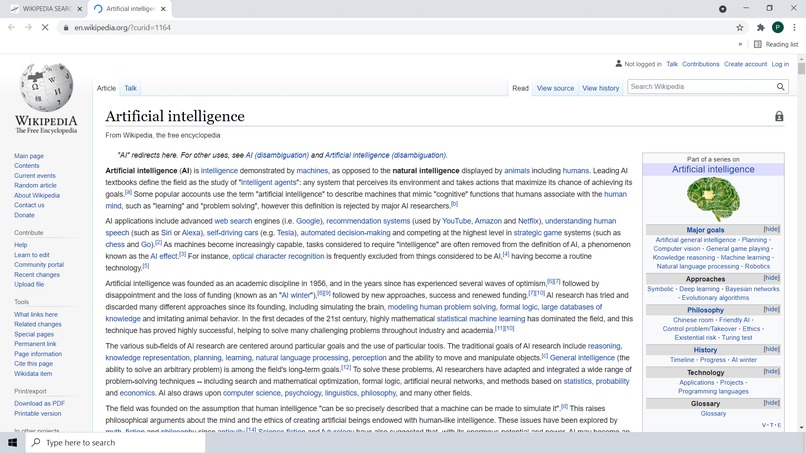Click the Wikipedia globe logo
This screenshot has width=806, height=453.
(46, 87)
